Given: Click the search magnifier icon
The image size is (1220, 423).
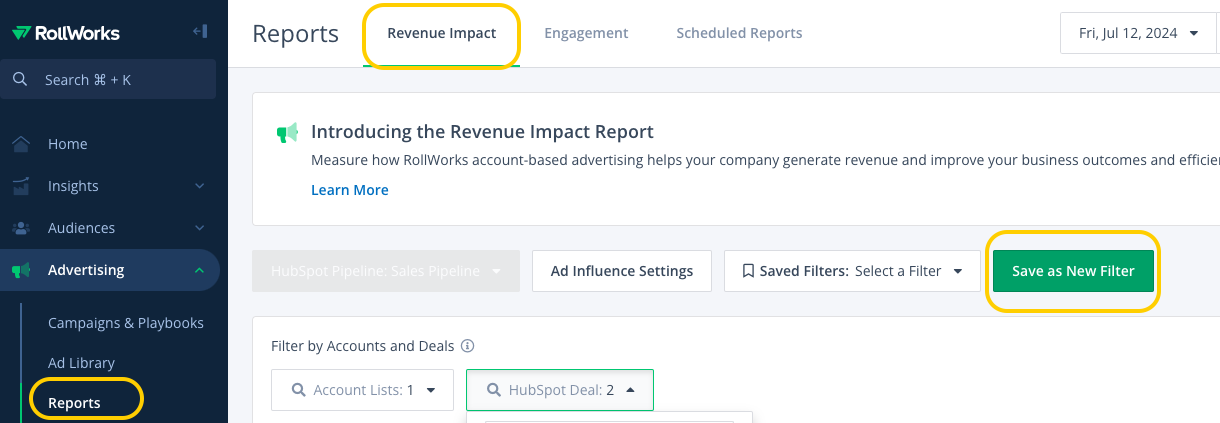Looking at the screenshot, I should pos(20,79).
